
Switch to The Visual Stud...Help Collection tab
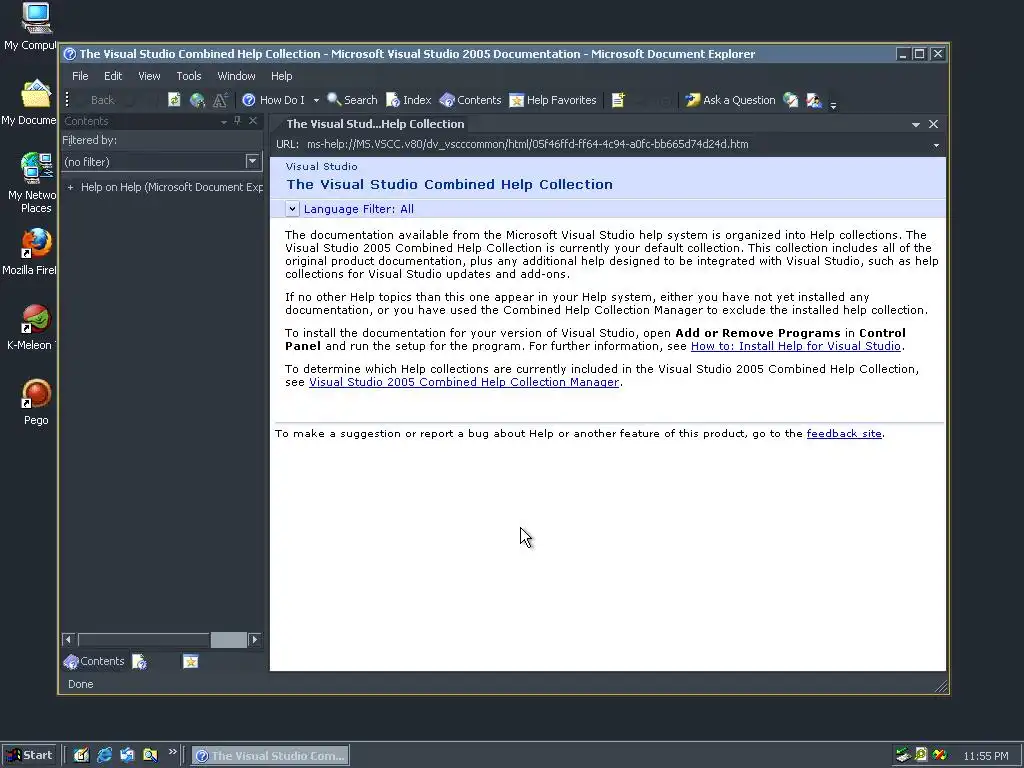[376, 124]
